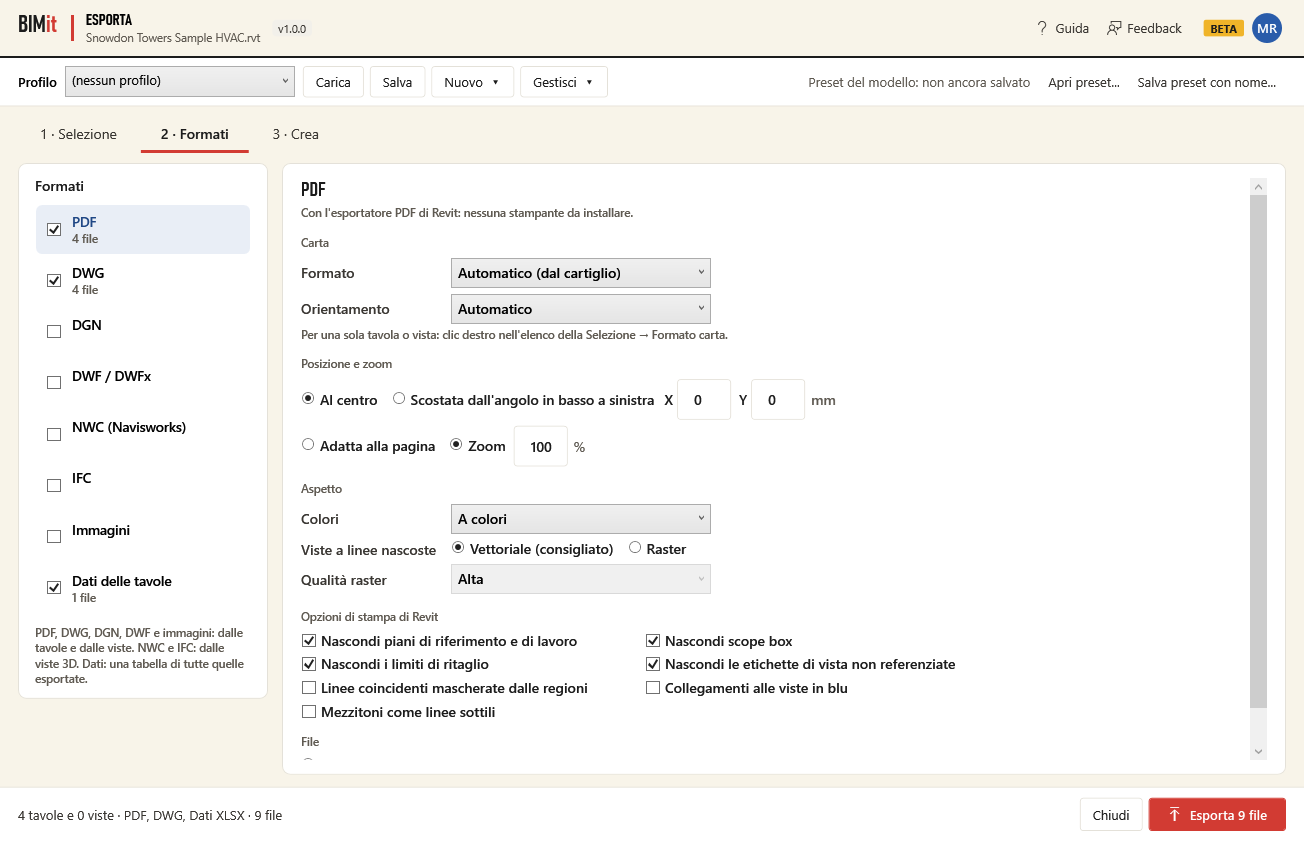
Task: Click the BETA badge
Action: click(x=1224, y=28)
